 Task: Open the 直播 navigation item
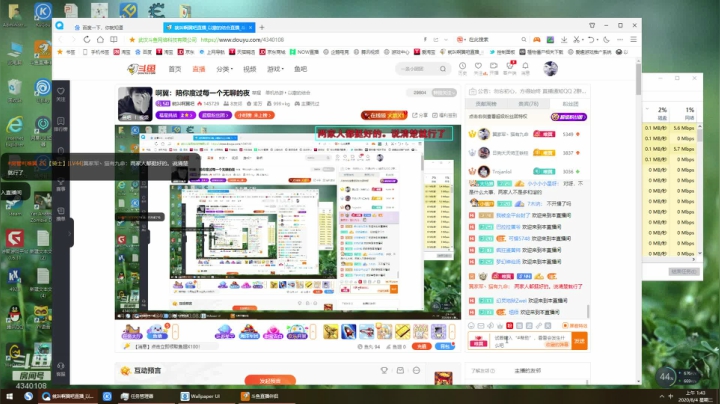point(199,69)
